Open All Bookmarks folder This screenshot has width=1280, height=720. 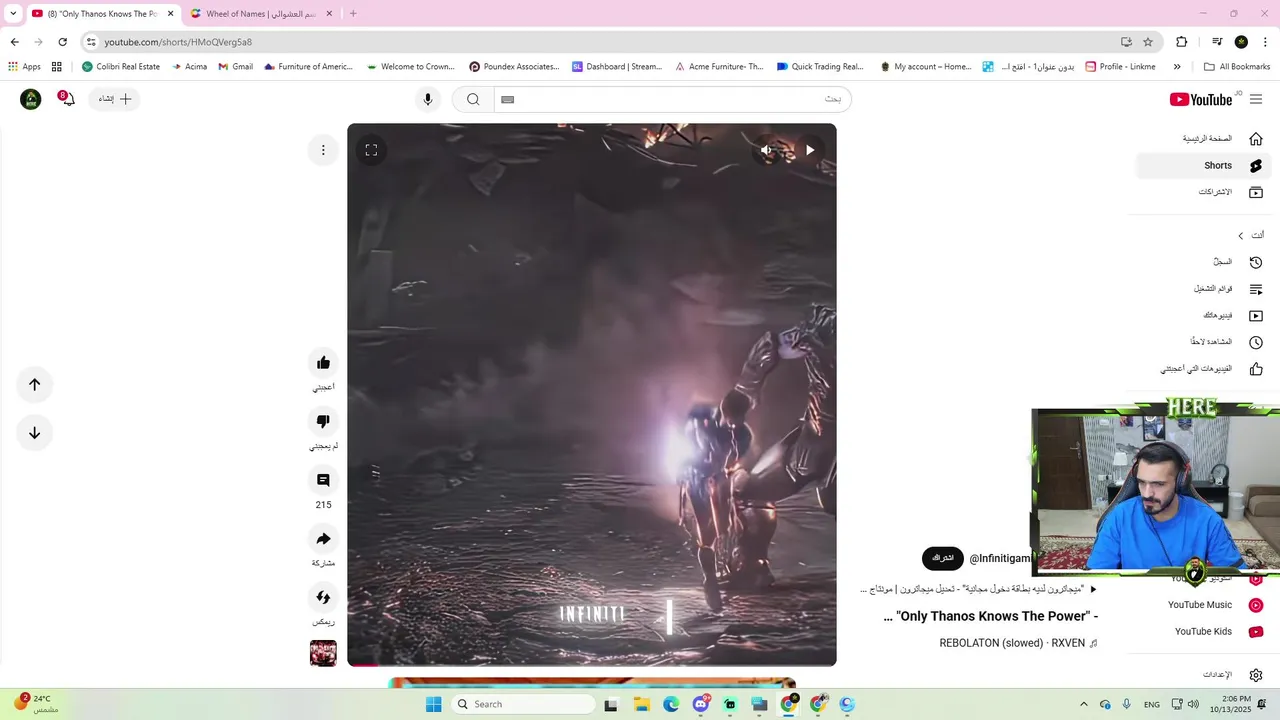(x=1237, y=67)
